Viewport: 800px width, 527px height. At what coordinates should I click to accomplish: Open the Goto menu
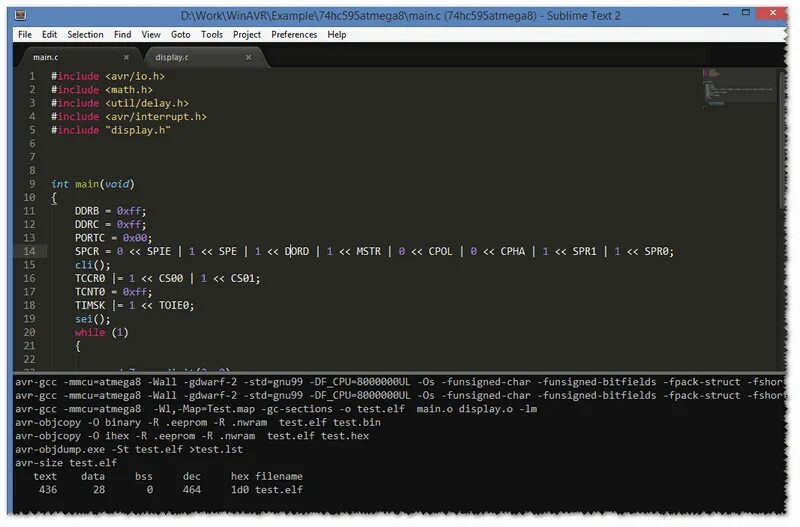coord(181,34)
